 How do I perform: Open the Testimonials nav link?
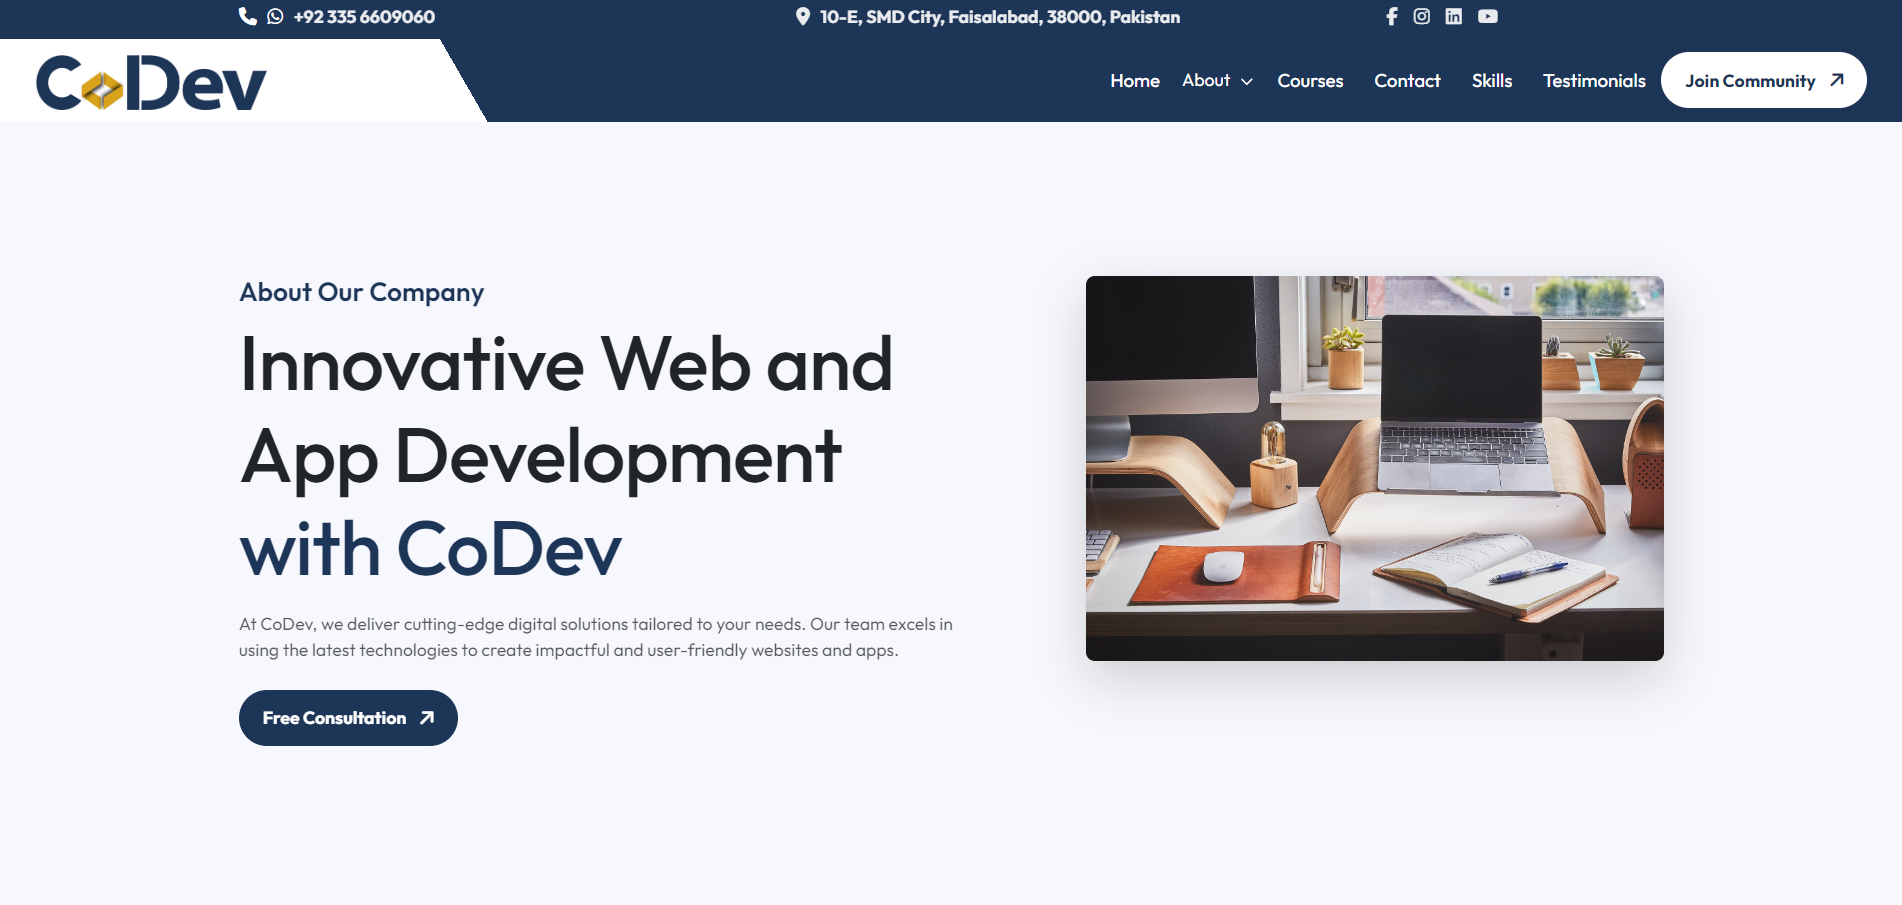[1593, 81]
